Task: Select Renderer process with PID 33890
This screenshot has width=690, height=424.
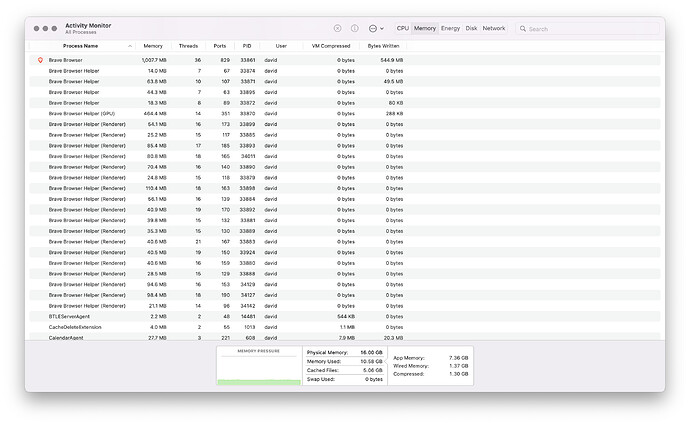Action: [345, 167]
